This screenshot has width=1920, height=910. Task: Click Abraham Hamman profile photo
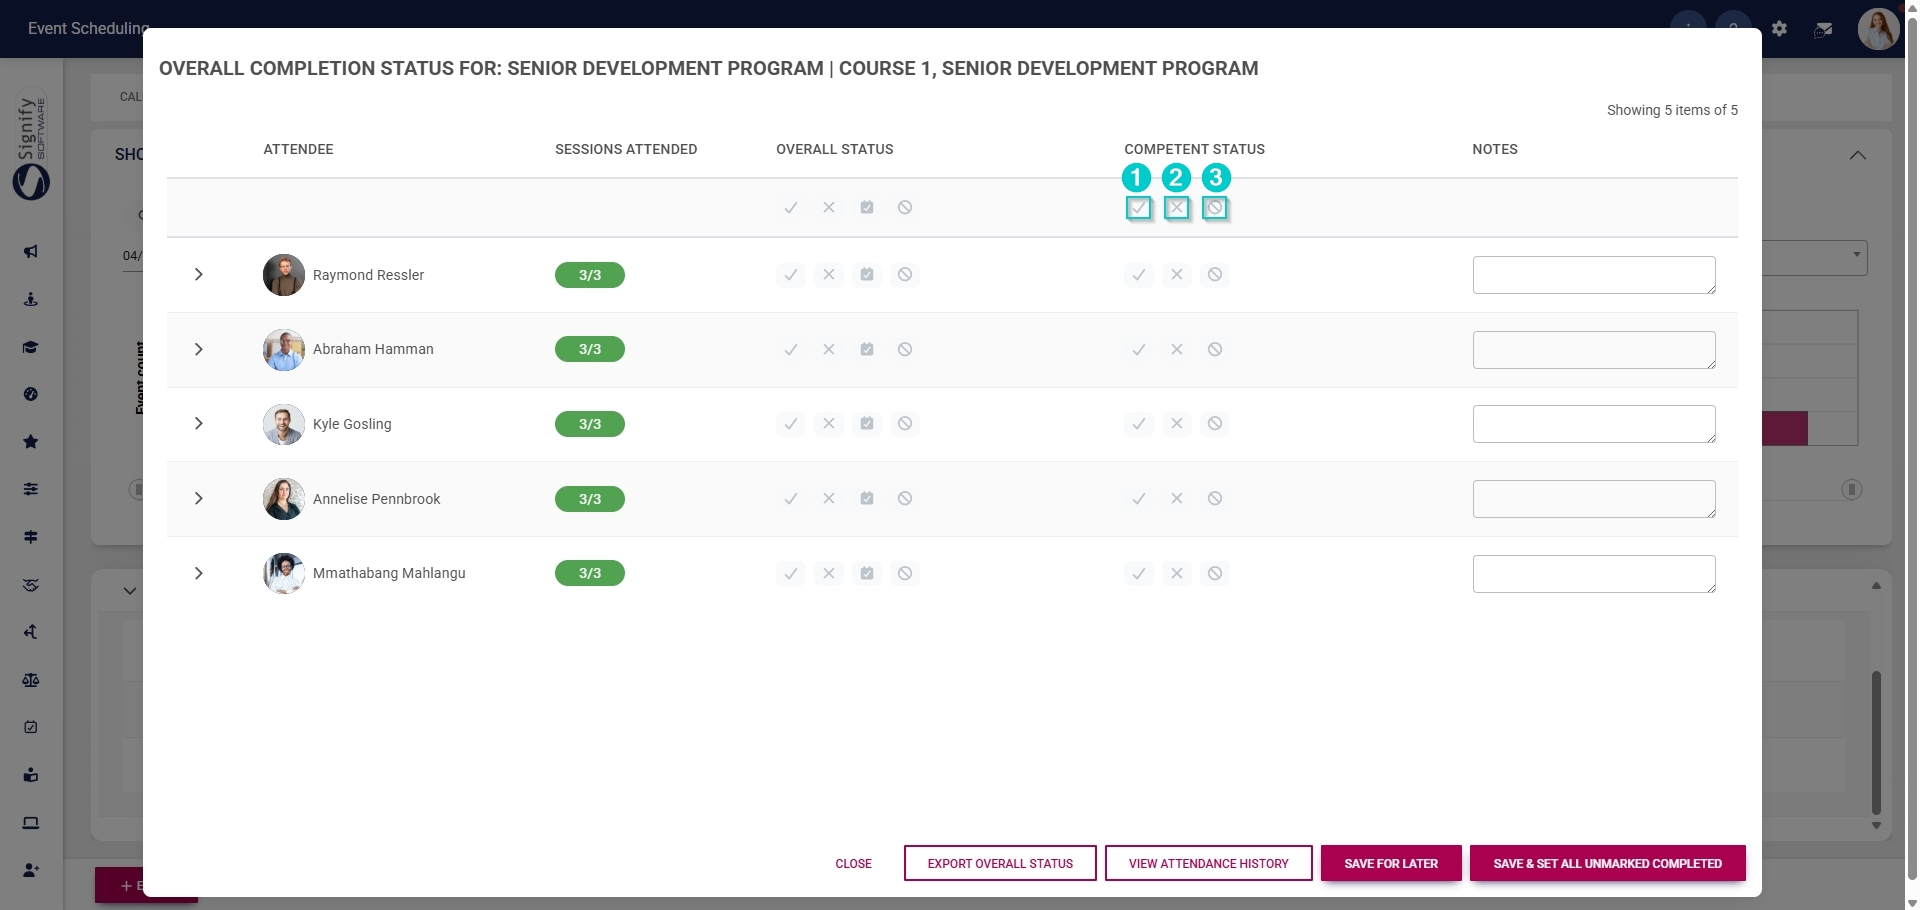284,350
